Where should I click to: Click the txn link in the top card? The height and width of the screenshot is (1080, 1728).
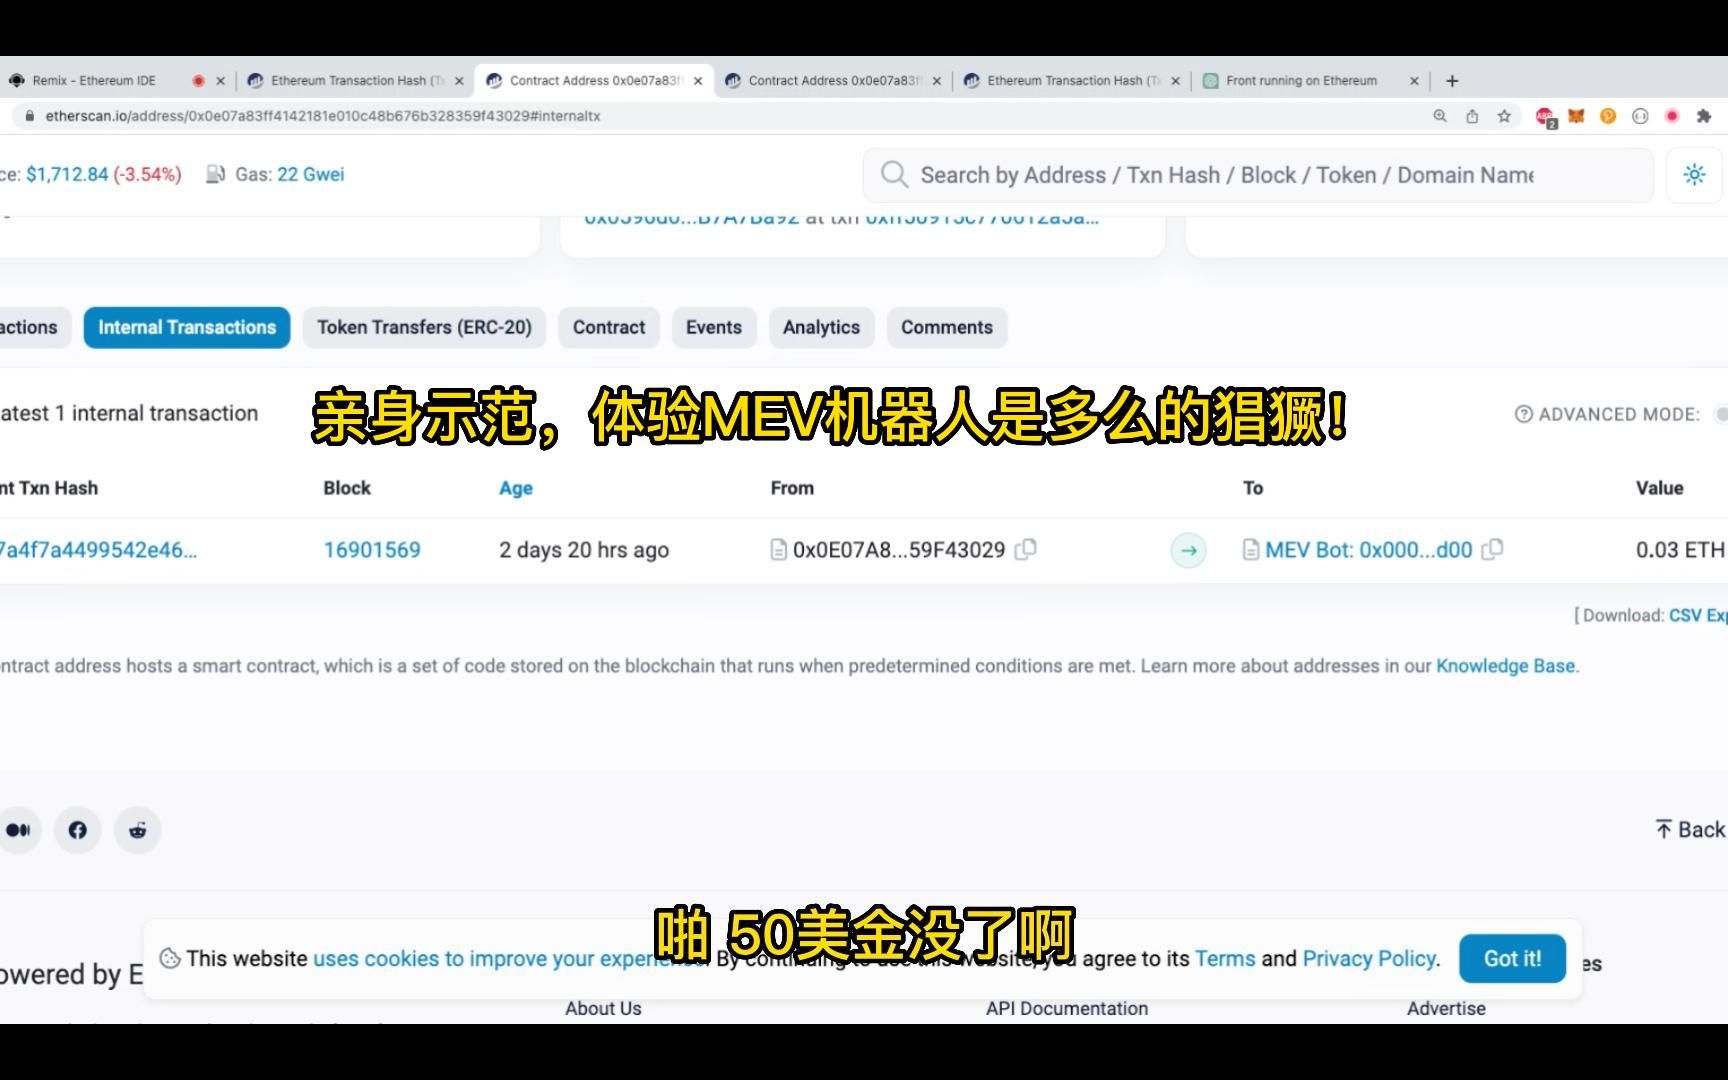coord(982,220)
